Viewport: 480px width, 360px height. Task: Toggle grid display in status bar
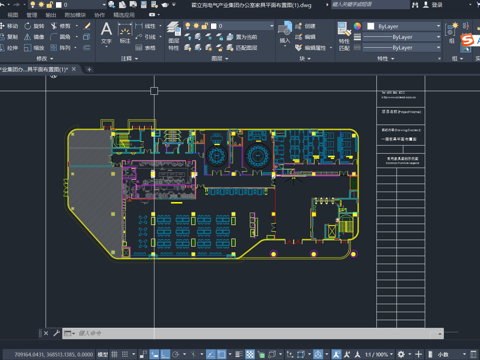[x=114, y=354]
